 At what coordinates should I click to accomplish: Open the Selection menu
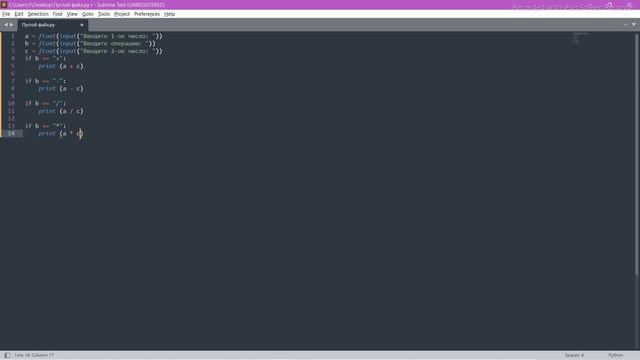coord(38,14)
